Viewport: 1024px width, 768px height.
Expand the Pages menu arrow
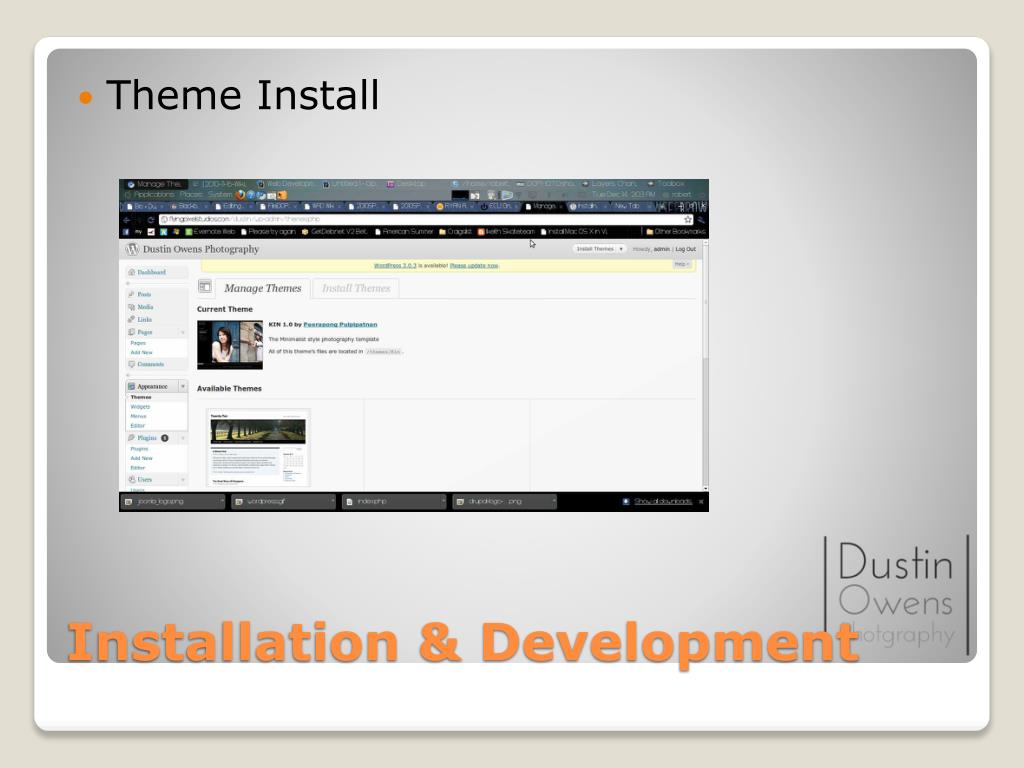point(183,332)
